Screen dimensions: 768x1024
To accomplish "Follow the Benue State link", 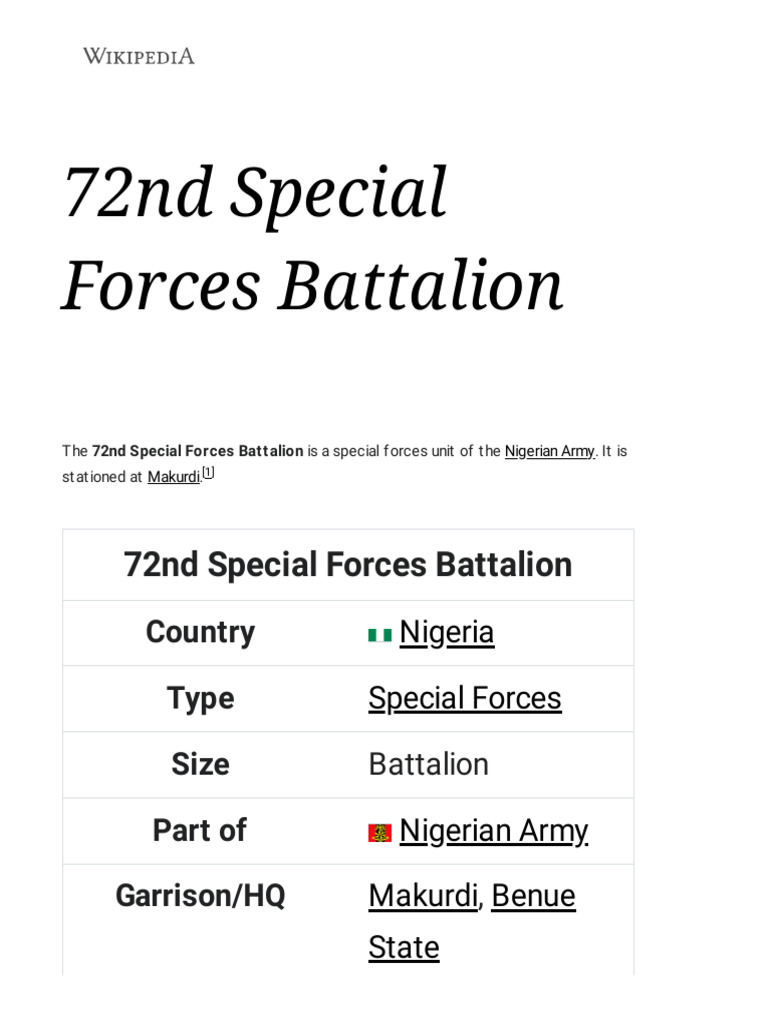I will tap(533, 896).
